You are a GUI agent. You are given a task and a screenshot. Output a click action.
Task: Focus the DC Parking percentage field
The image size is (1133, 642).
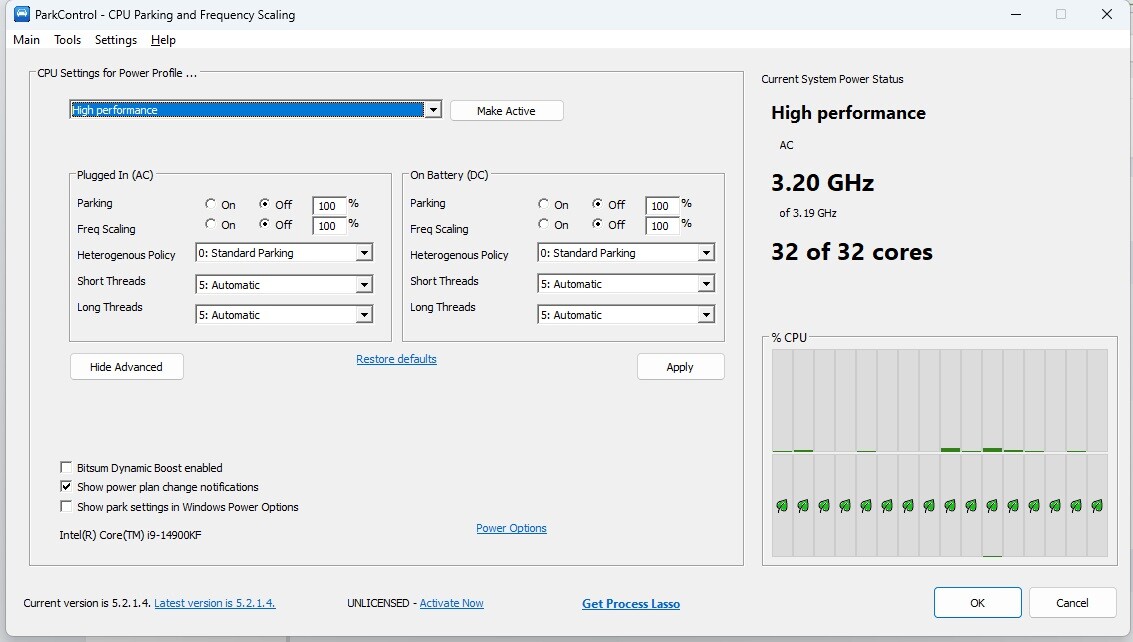pos(662,205)
